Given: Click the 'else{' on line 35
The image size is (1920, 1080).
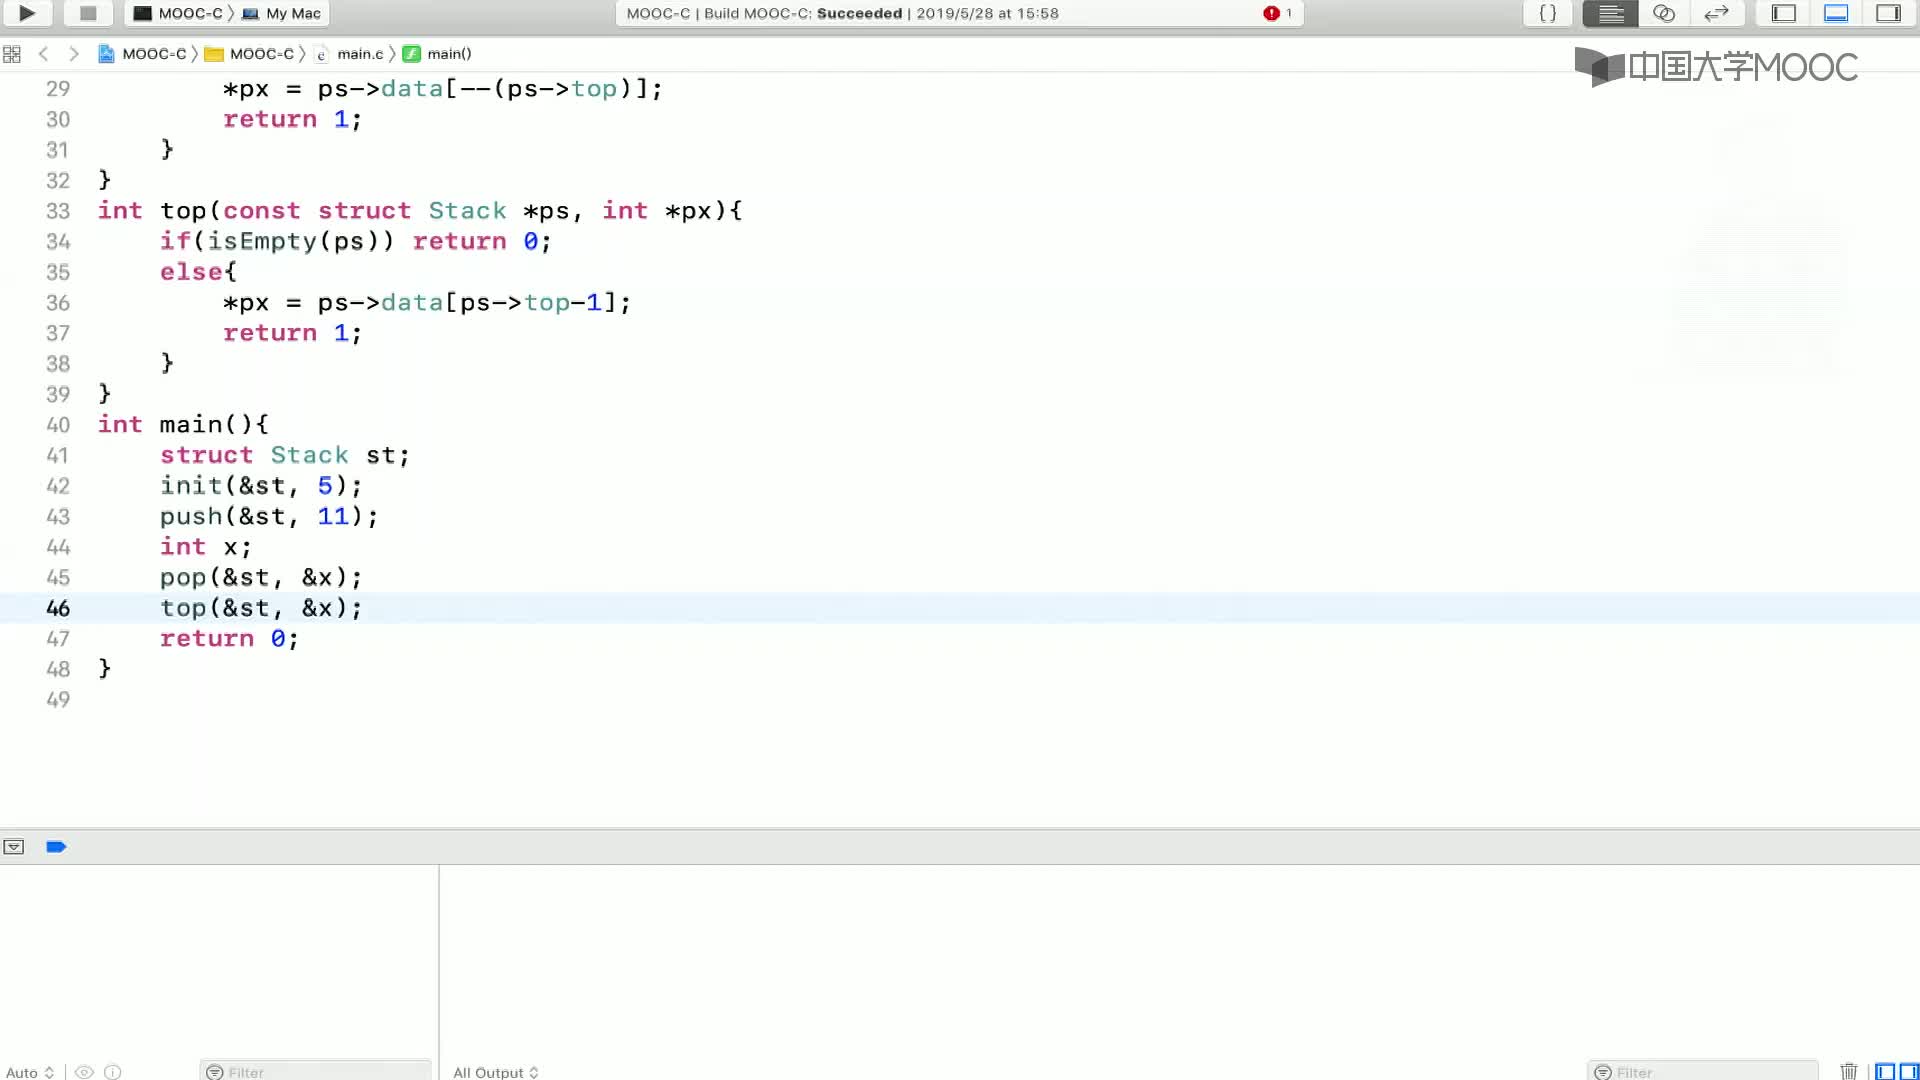Looking at the screenshot, I should coord(198,271).
